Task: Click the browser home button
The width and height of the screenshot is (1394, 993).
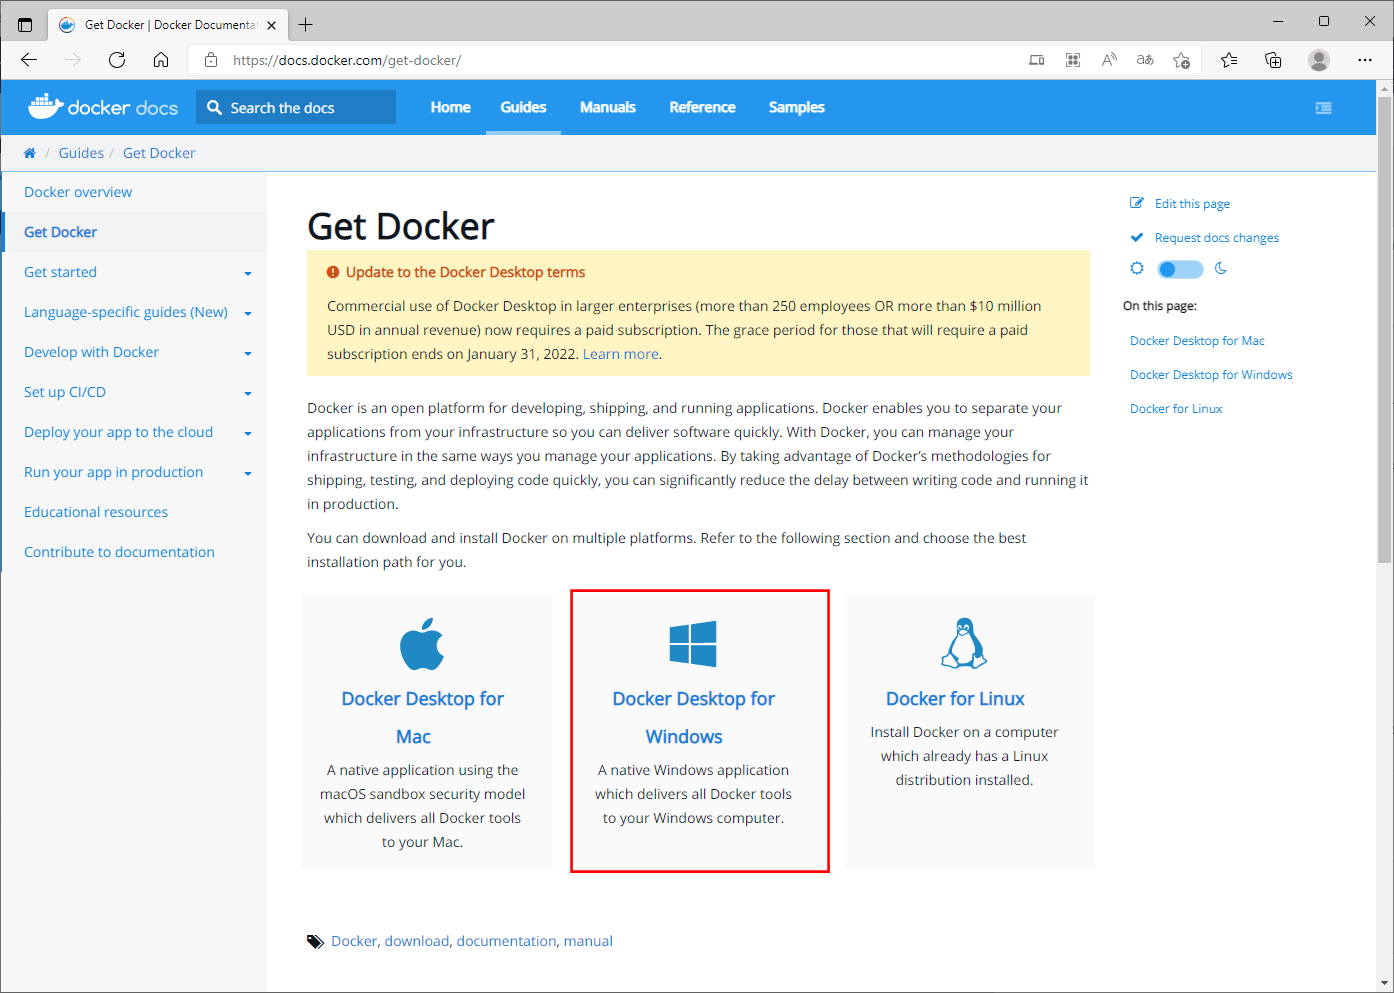Action: [161, 60]
